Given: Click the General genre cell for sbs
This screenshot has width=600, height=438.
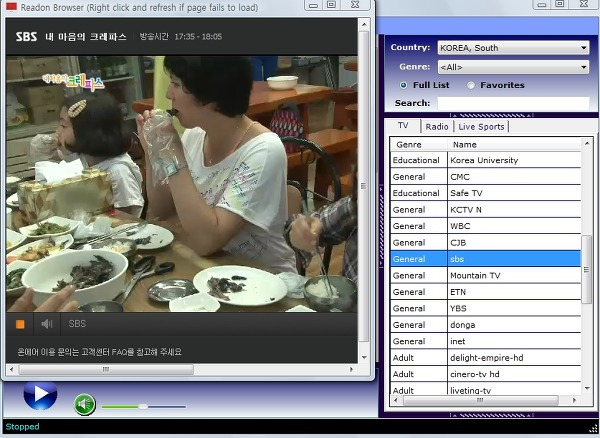Looking at the screenshot, I should [x=419, y=259].
